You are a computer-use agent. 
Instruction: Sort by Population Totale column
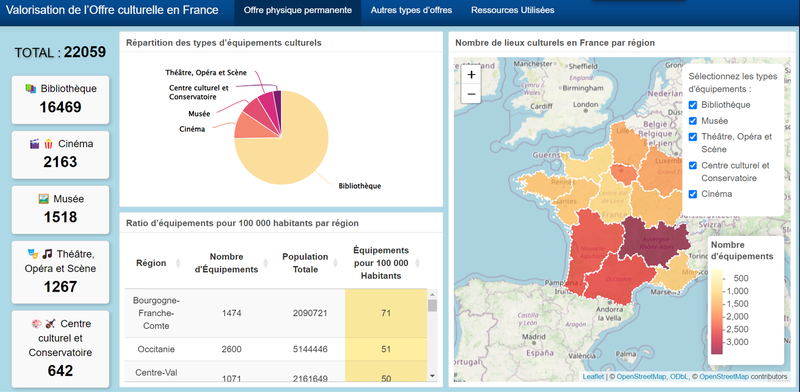click(336, 263)
